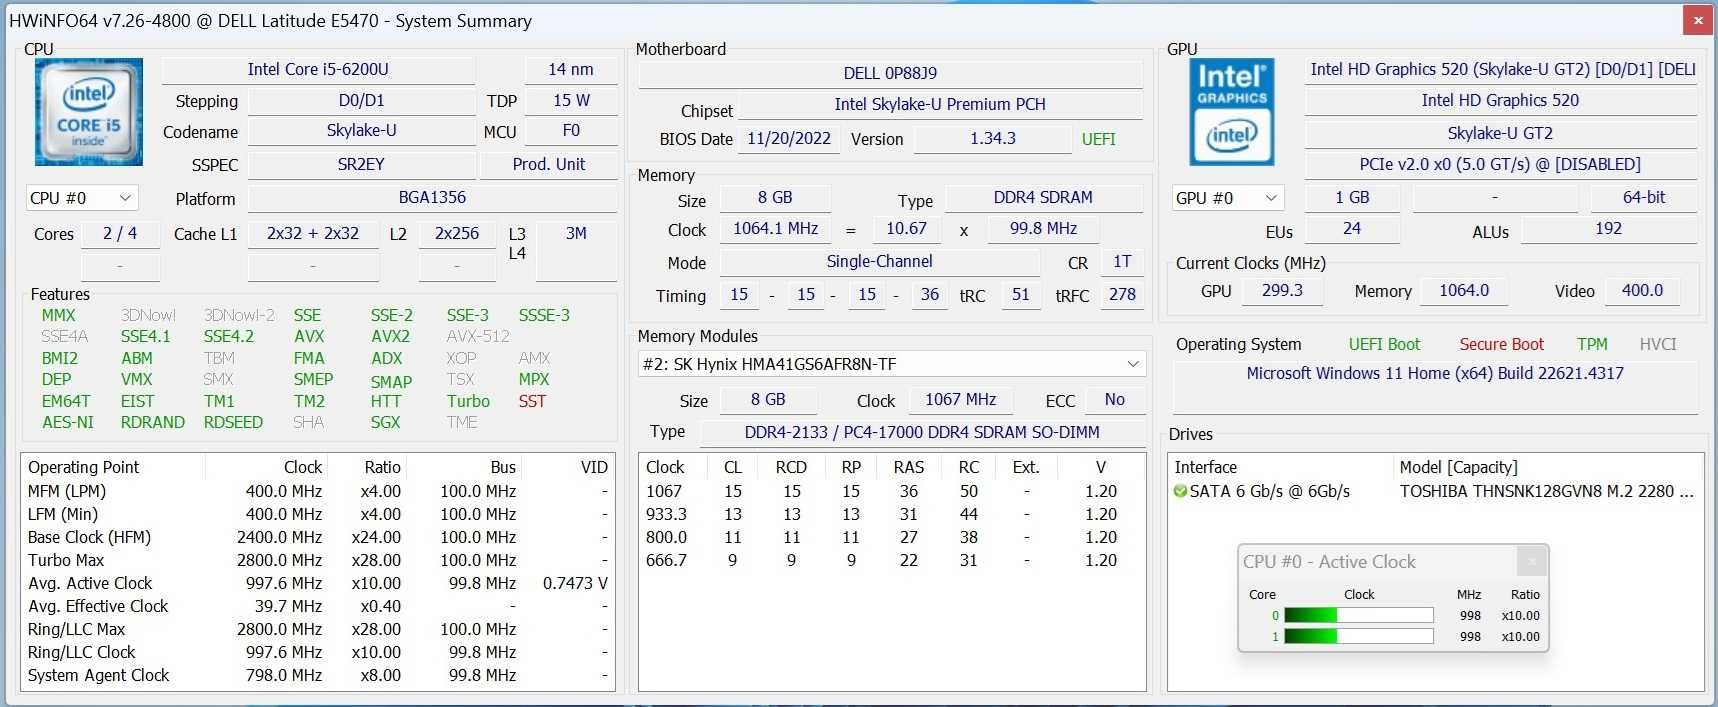This screenshot has height=707, width=1718.
Task: Click the PCIe v2.0 x0 DISABLED field
Action: [x=1501, y=165]
